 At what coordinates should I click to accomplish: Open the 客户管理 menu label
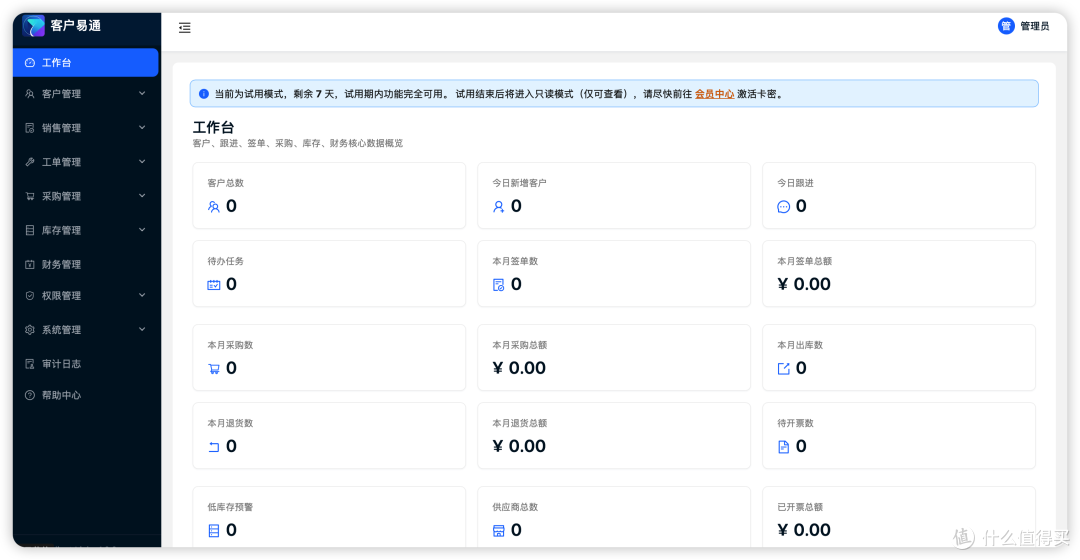[x=61, y=94]
